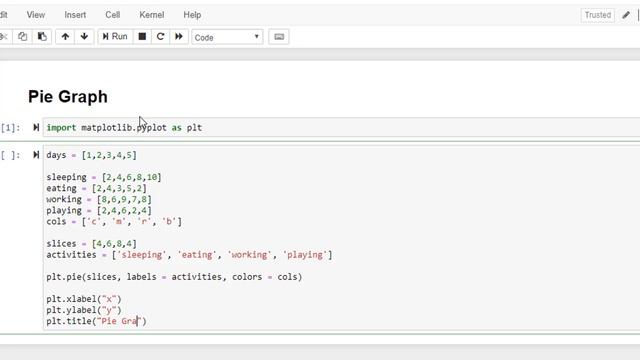This screenshot has height=360, width=640.
Task: Run the days cell via its run icon
Action: 36,155
